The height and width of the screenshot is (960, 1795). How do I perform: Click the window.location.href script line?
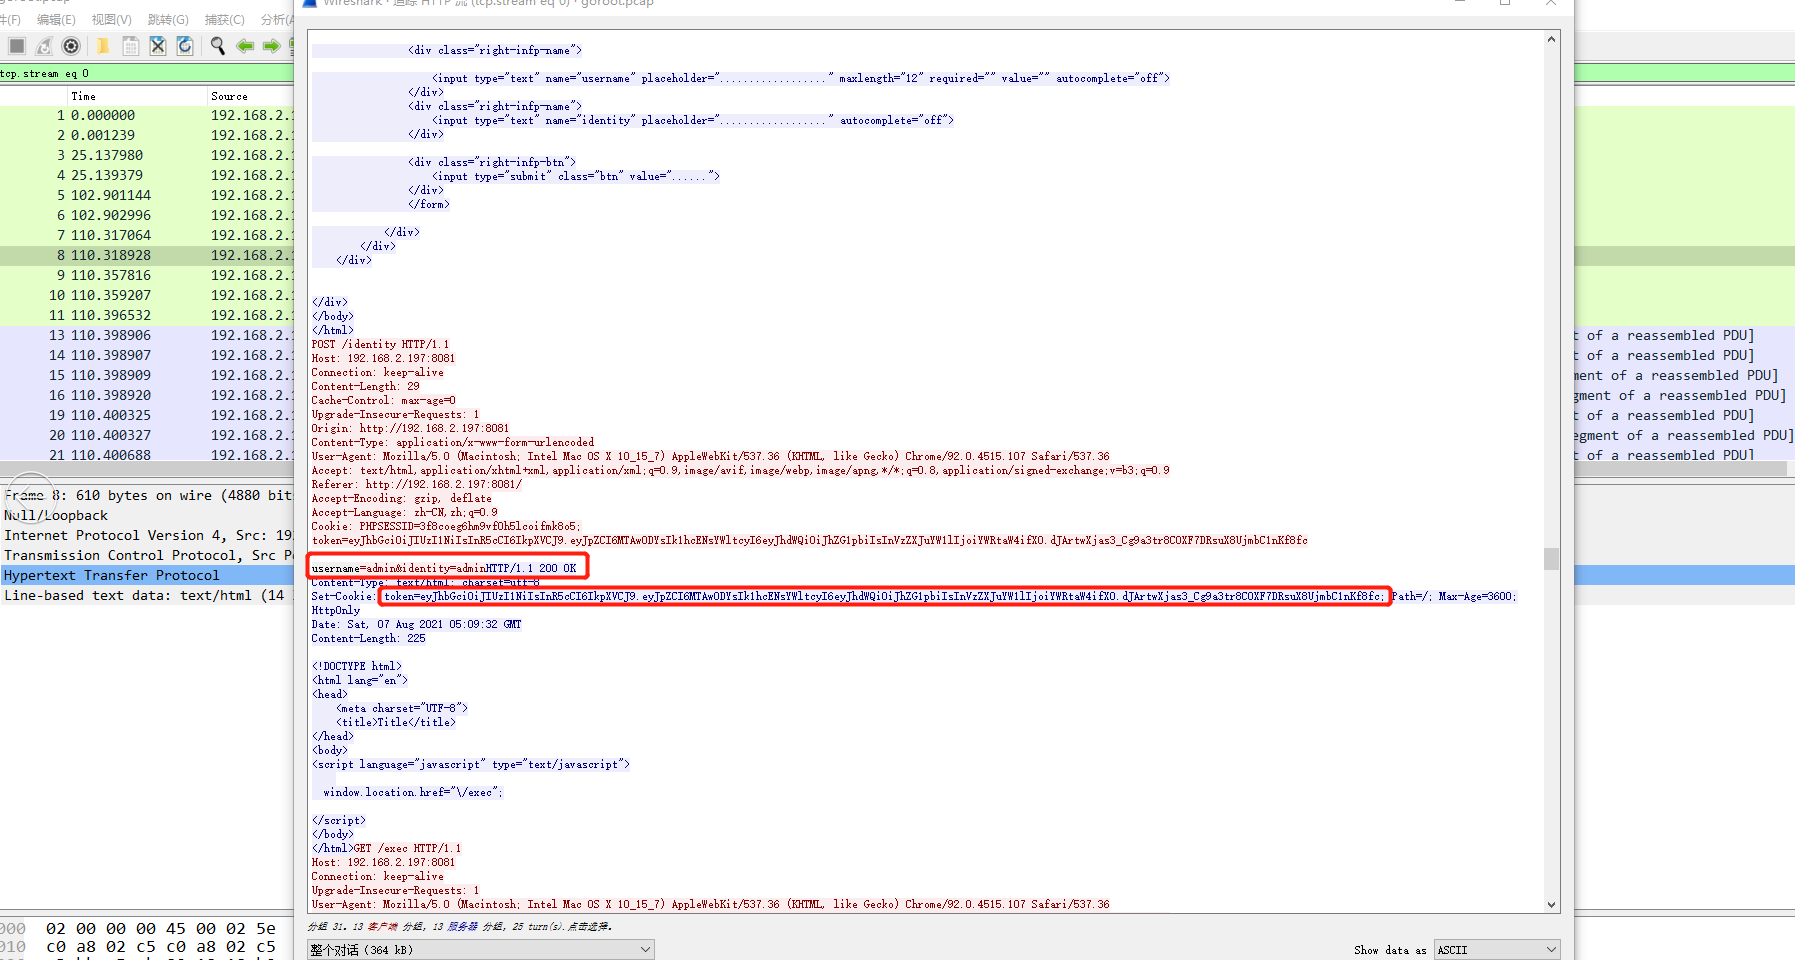[413, 792]
